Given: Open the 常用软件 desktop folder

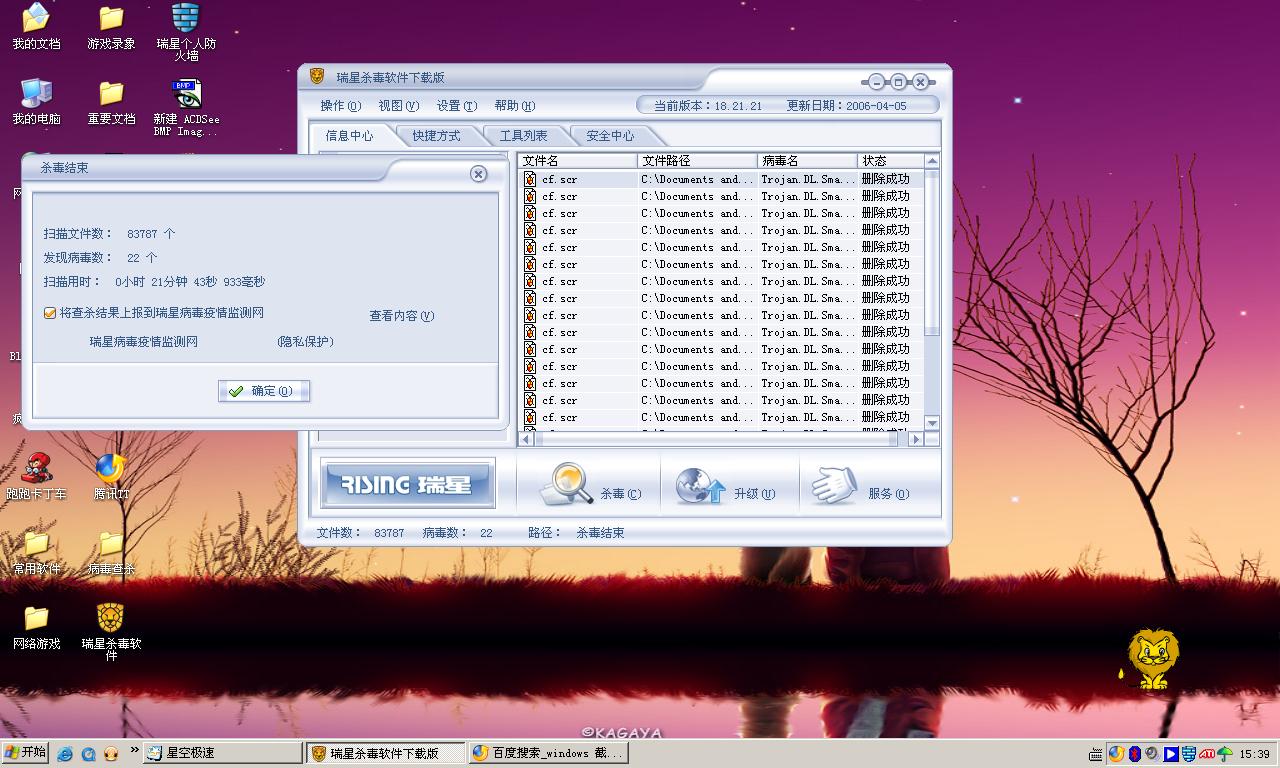Looking at the screenshot, I should 36,552.
